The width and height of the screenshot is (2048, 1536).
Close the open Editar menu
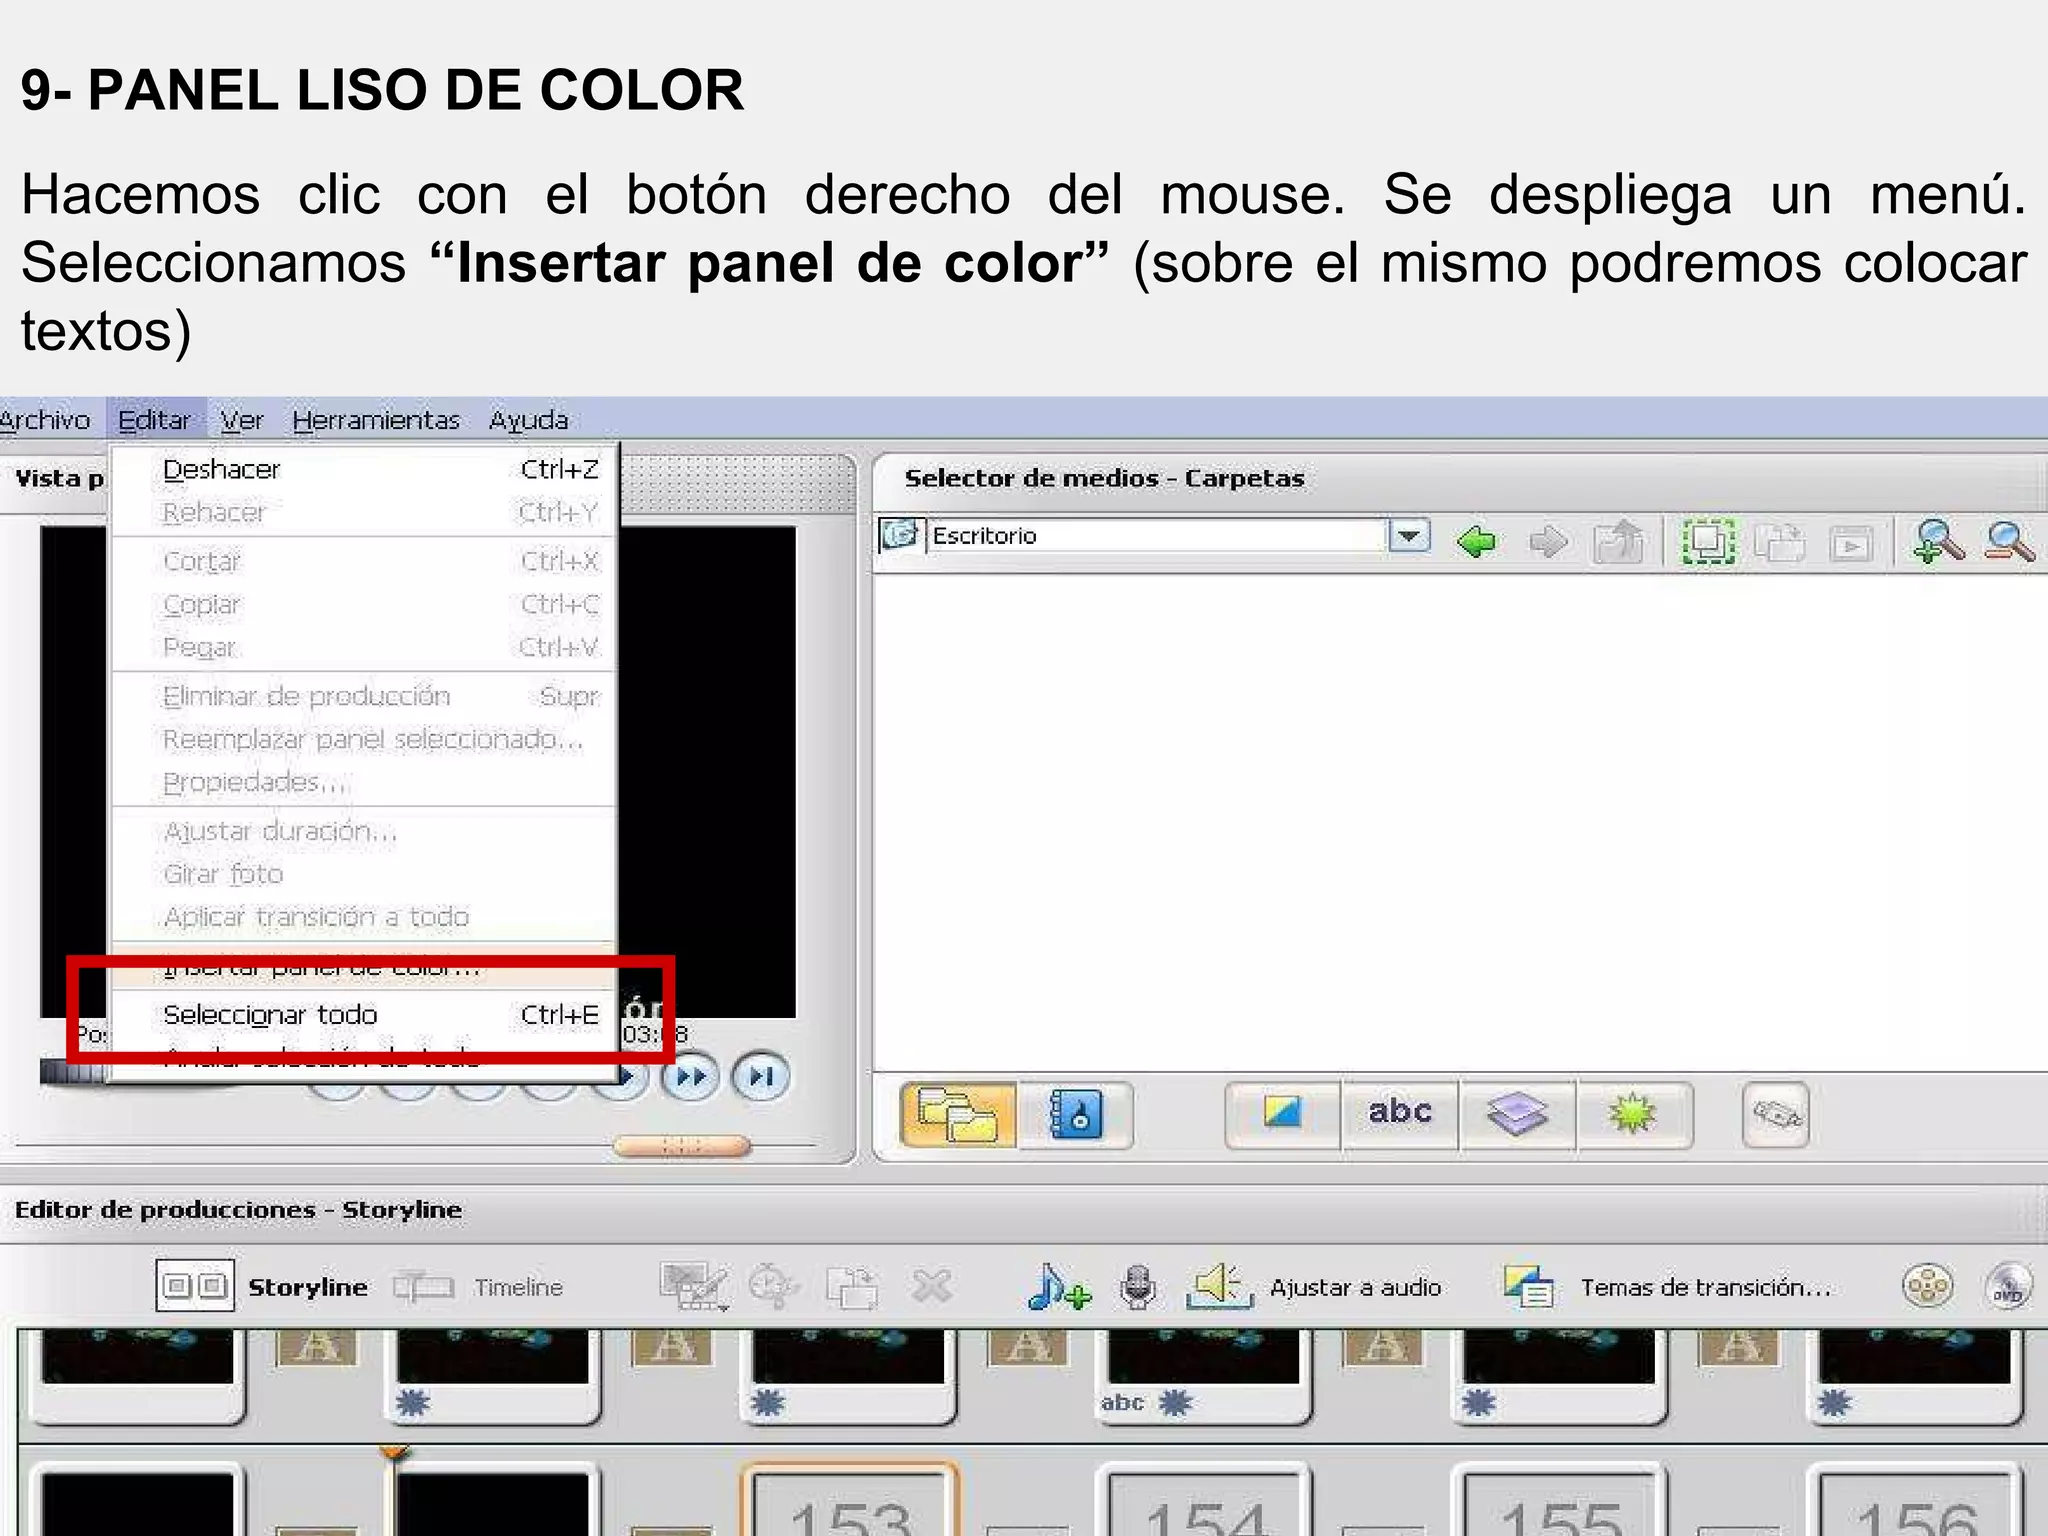tap(155, 420)
